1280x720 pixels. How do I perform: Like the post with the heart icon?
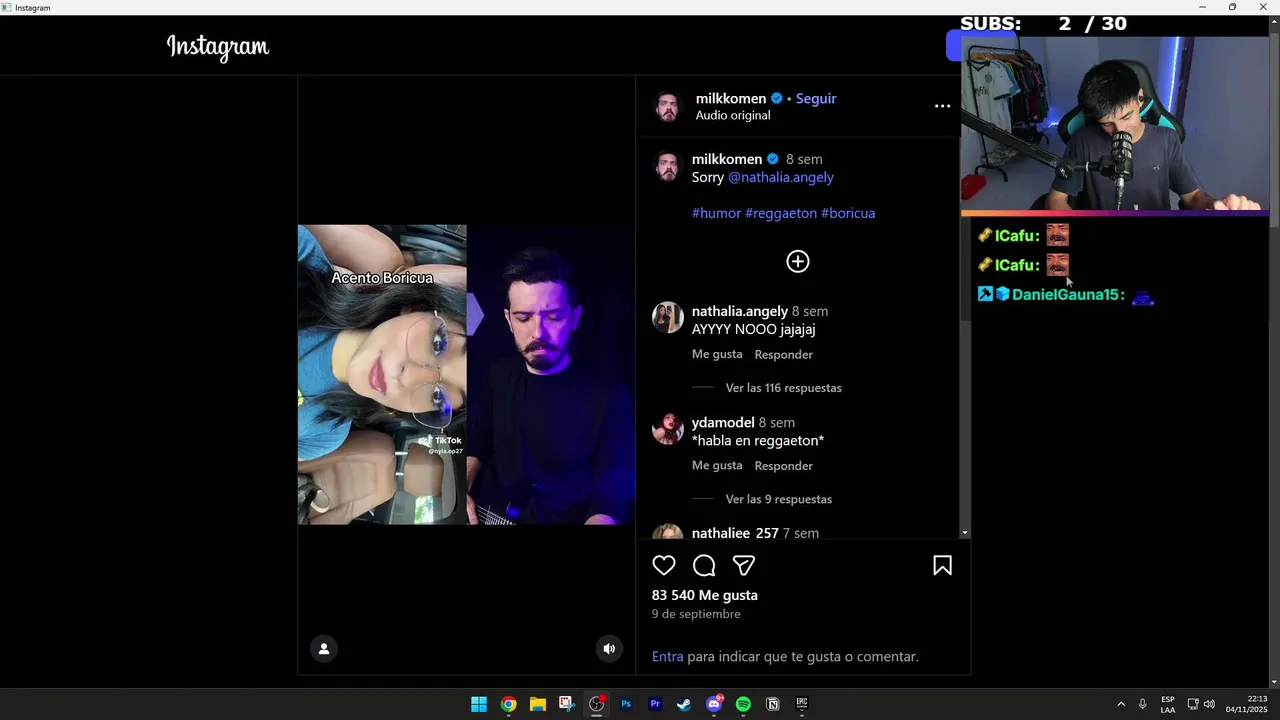tap(664, 566)
